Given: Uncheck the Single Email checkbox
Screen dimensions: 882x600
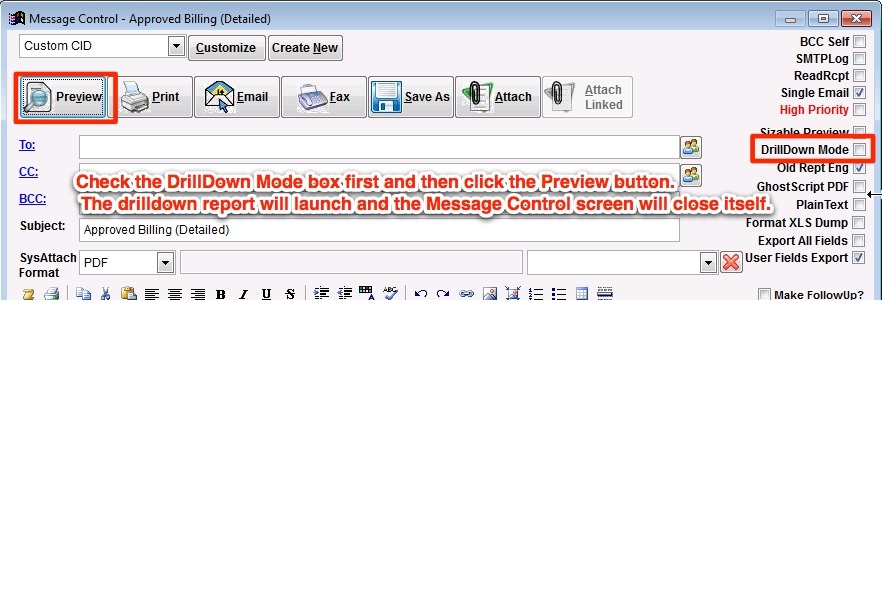Looking at the screenshot, I should pos(859,93).
